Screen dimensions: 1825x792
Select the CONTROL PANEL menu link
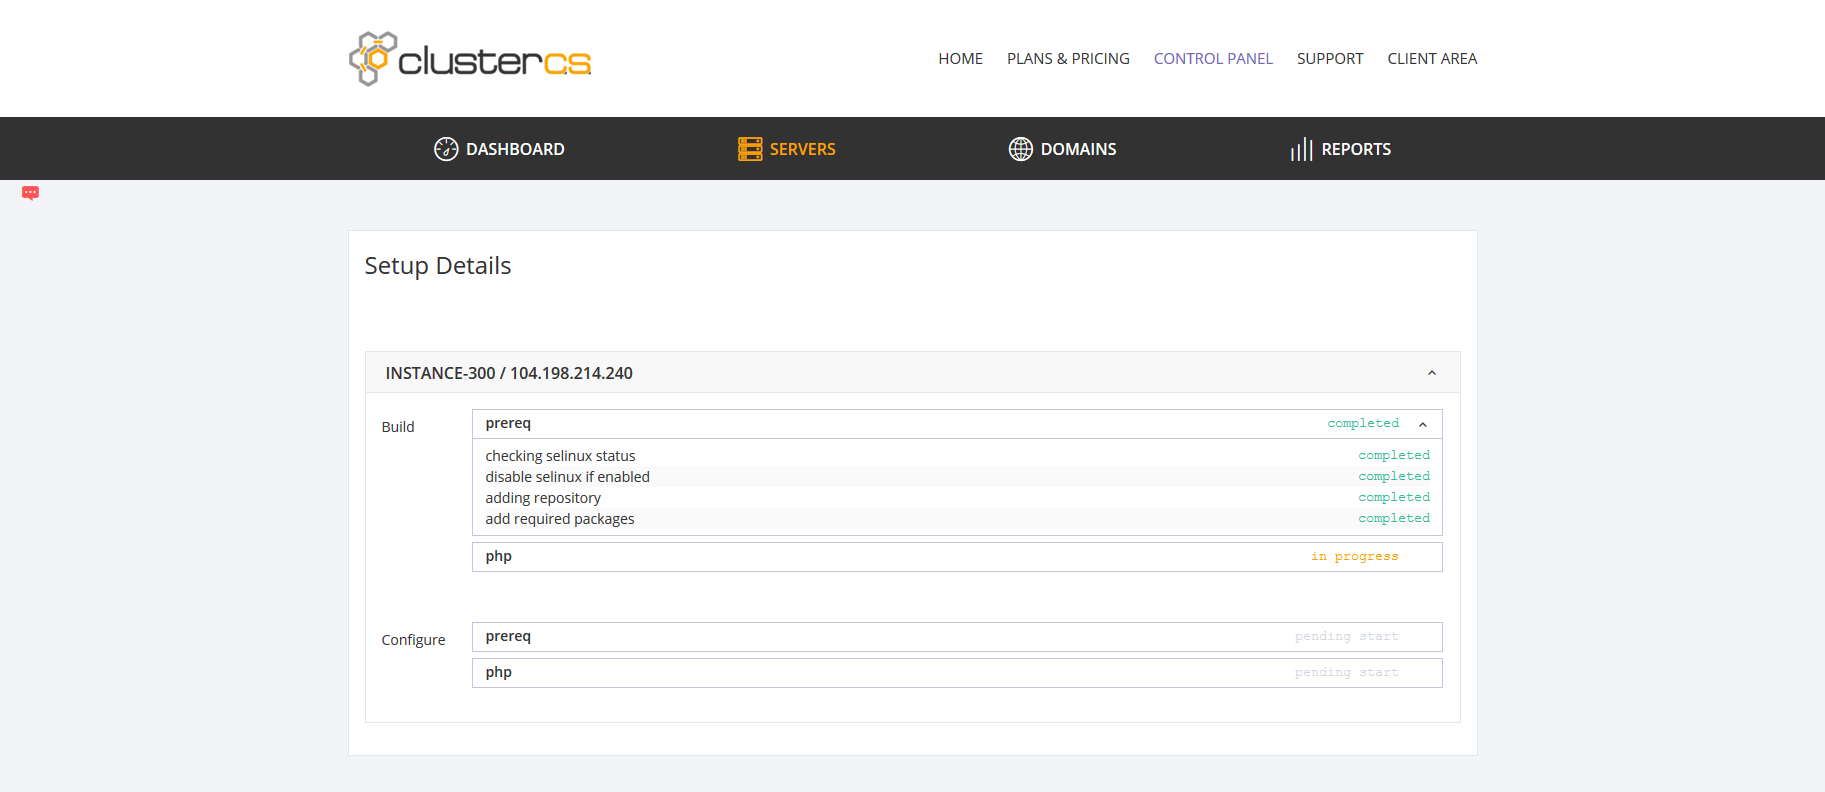point(1213,59)
